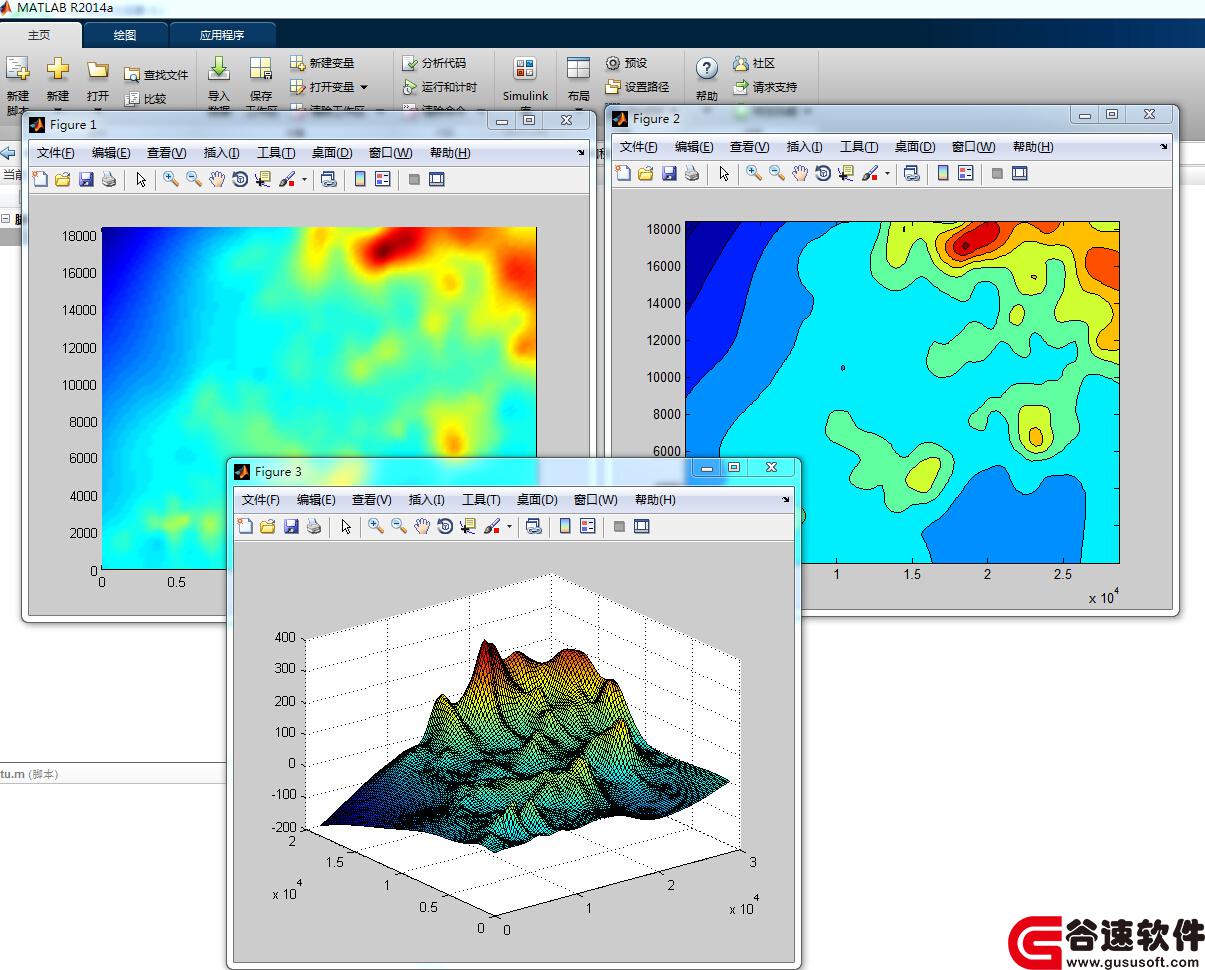Toggle Insert Colorbar in Figure 1 toolbar
1205x970 pixels.
tap(360, 180)
